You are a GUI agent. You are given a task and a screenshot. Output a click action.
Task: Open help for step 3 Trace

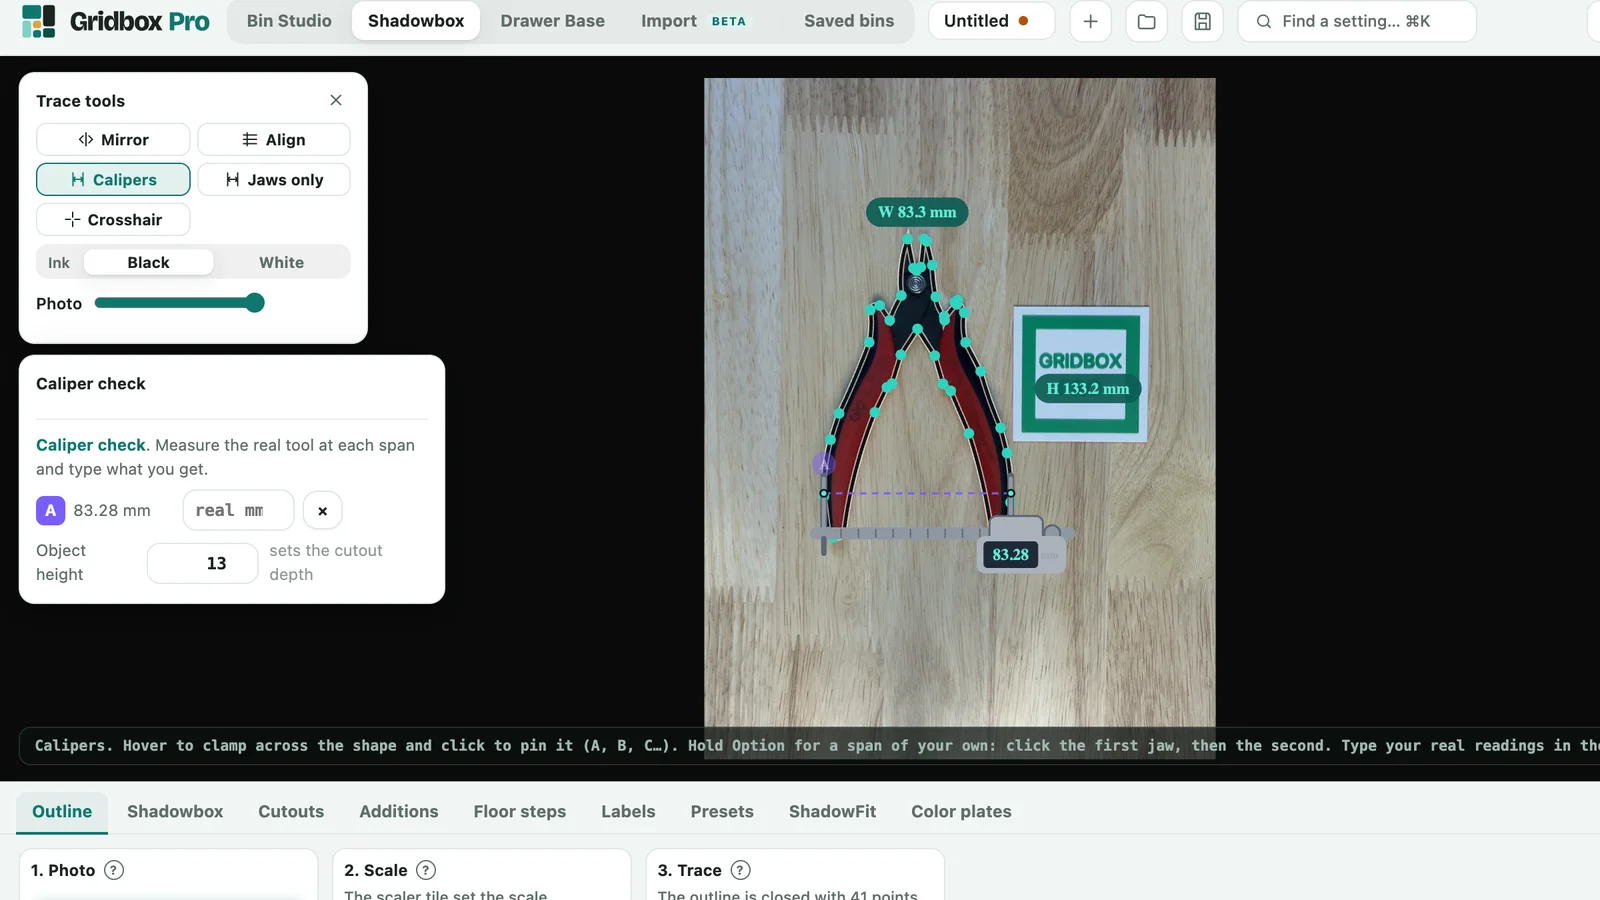click(x=740, y=870)
